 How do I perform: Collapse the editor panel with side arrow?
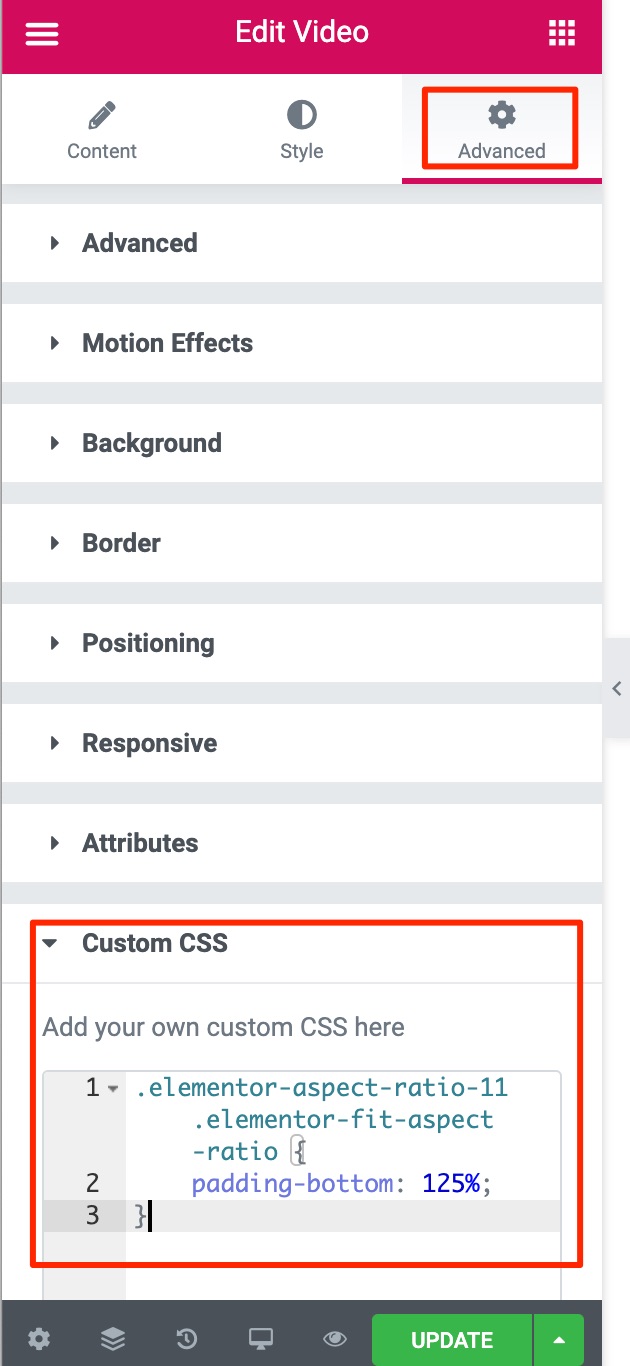(616, 688)
